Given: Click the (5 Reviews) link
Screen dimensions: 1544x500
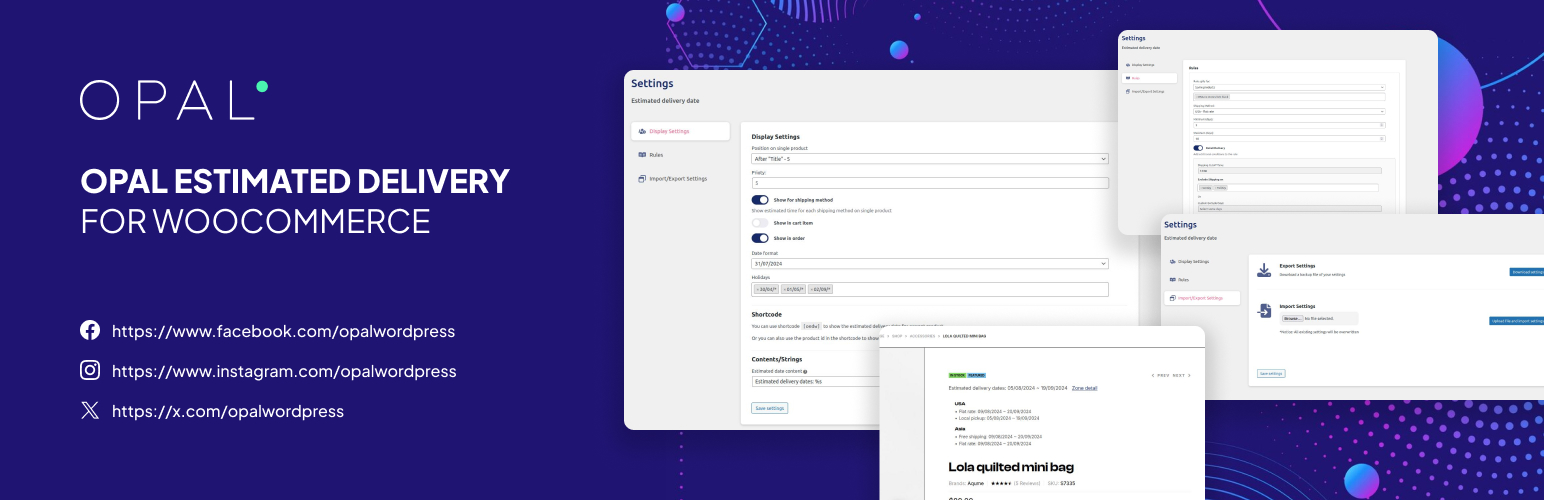Looking at the screenshot, I should coord(1028,482).
